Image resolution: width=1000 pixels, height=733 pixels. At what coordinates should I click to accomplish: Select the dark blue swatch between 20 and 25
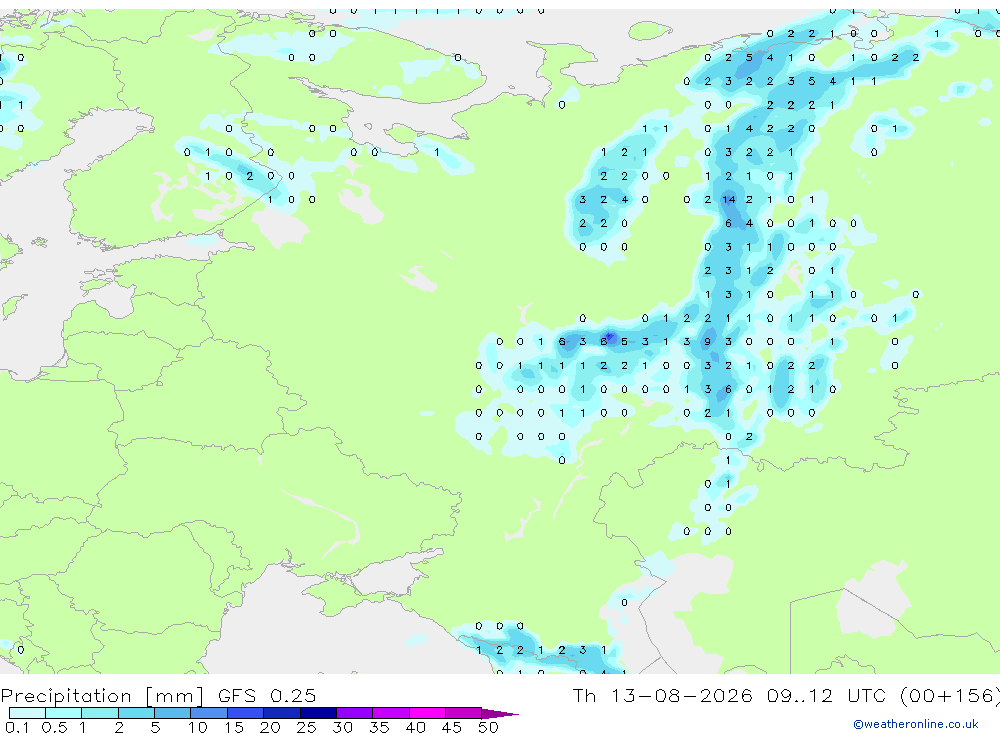coord(282,713)
